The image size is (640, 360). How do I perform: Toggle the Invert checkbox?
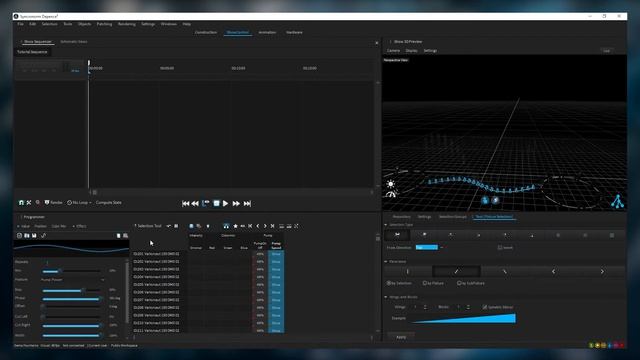[500, 247]
